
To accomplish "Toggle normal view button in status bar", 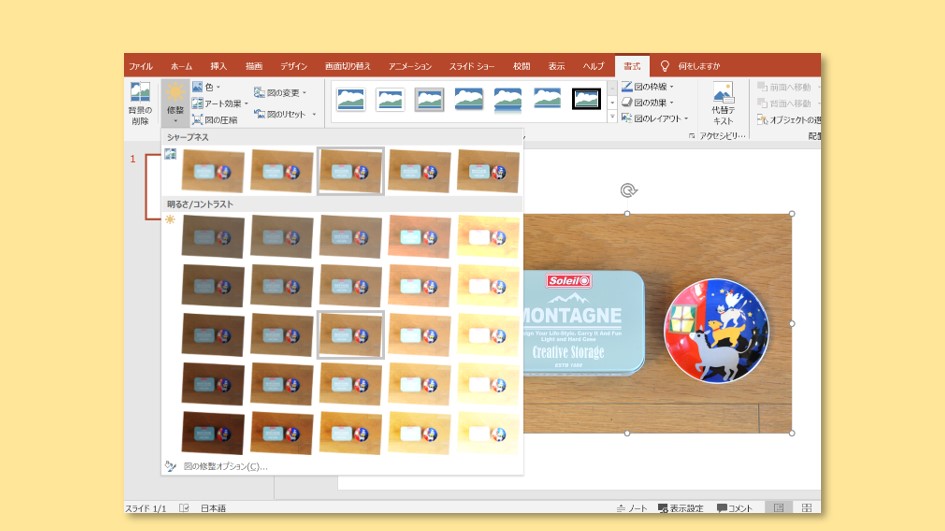I will click(x=778, y=508).
